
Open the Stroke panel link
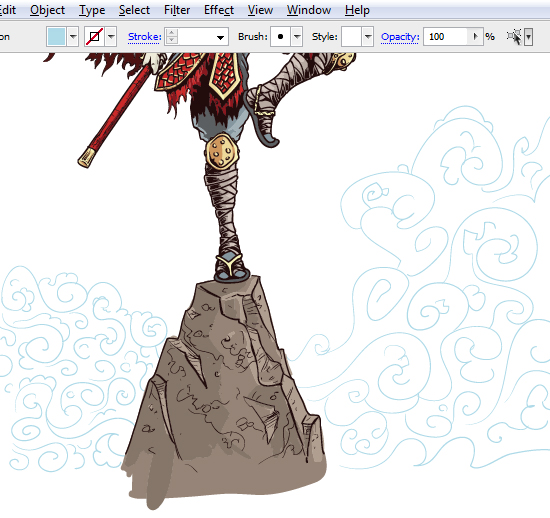pyautogui.click(x=145, y=36)
